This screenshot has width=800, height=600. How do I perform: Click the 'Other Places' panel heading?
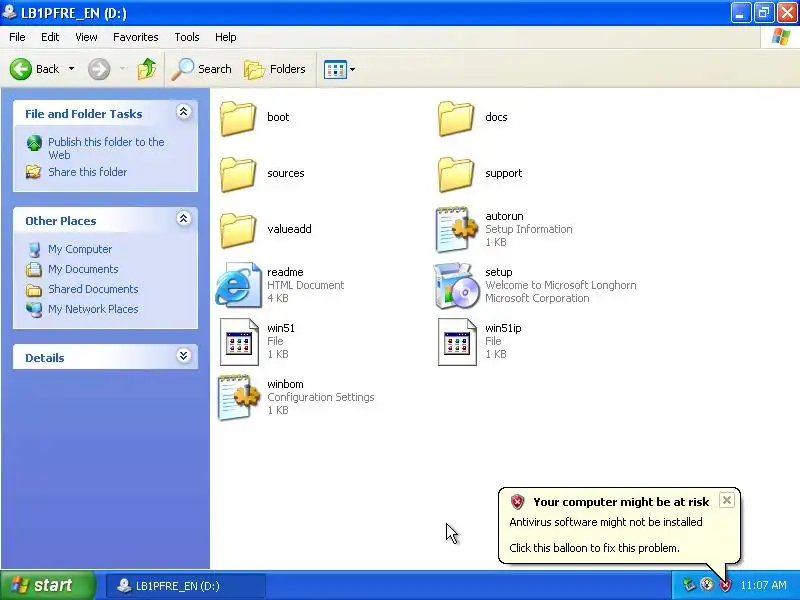click(61, 221)
